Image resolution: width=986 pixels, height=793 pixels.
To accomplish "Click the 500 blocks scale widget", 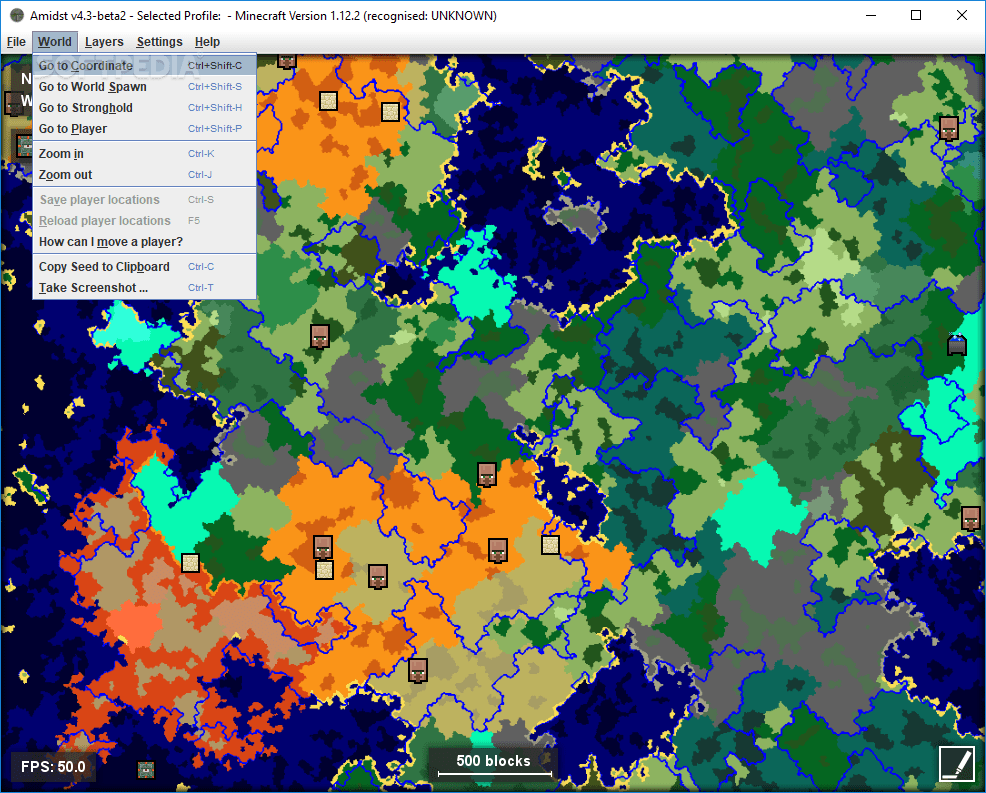I will point(494,763).
